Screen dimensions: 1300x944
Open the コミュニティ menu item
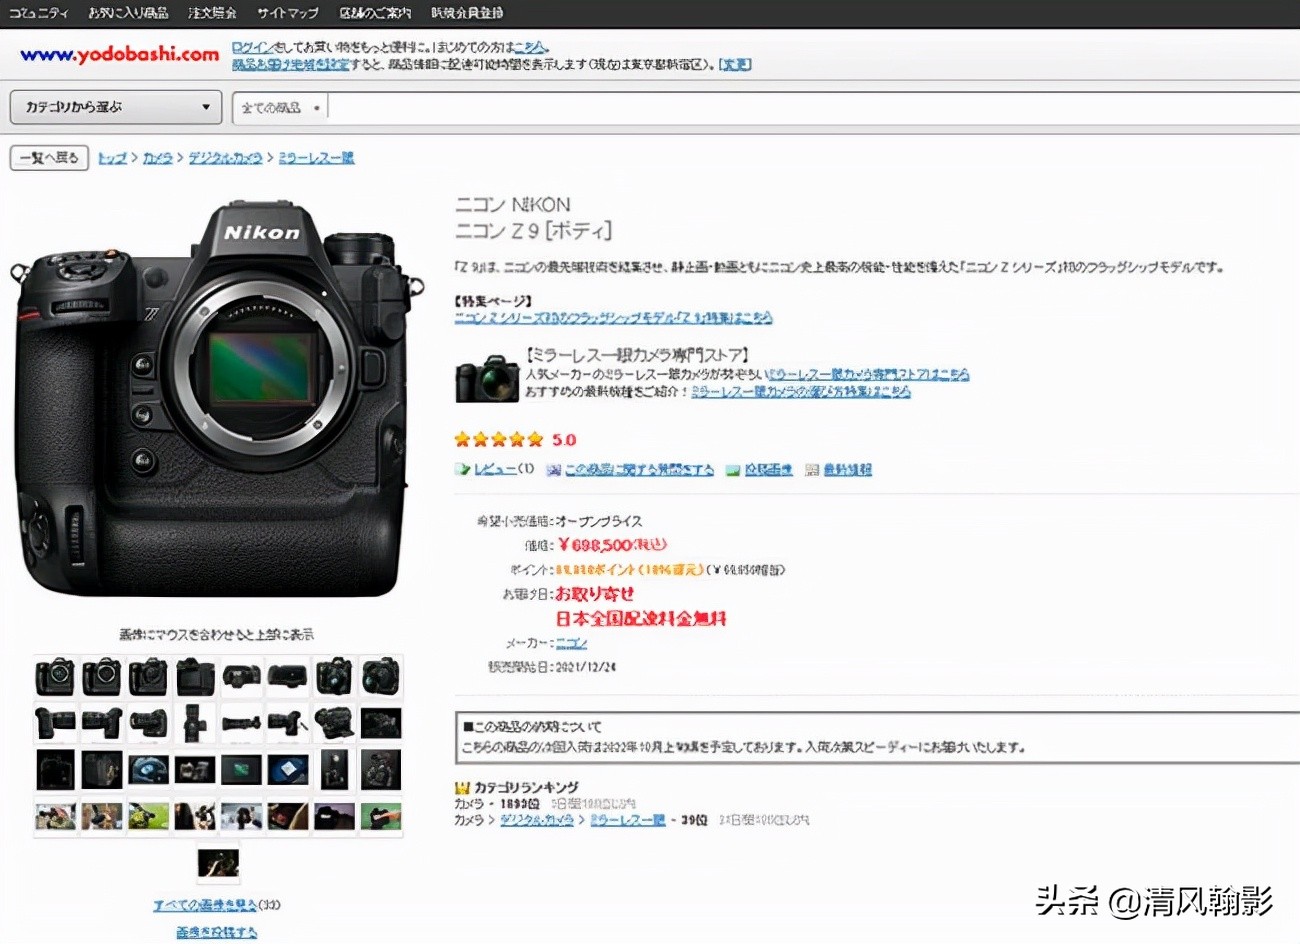tap(38, 13)
